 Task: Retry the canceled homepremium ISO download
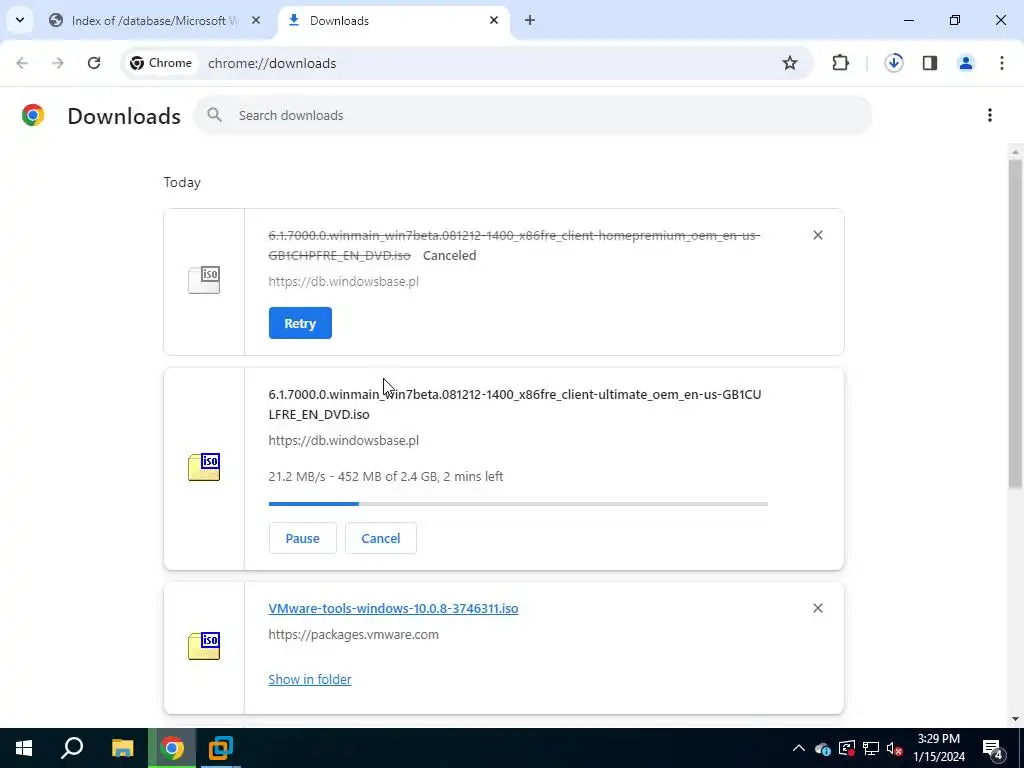[300, 323]
